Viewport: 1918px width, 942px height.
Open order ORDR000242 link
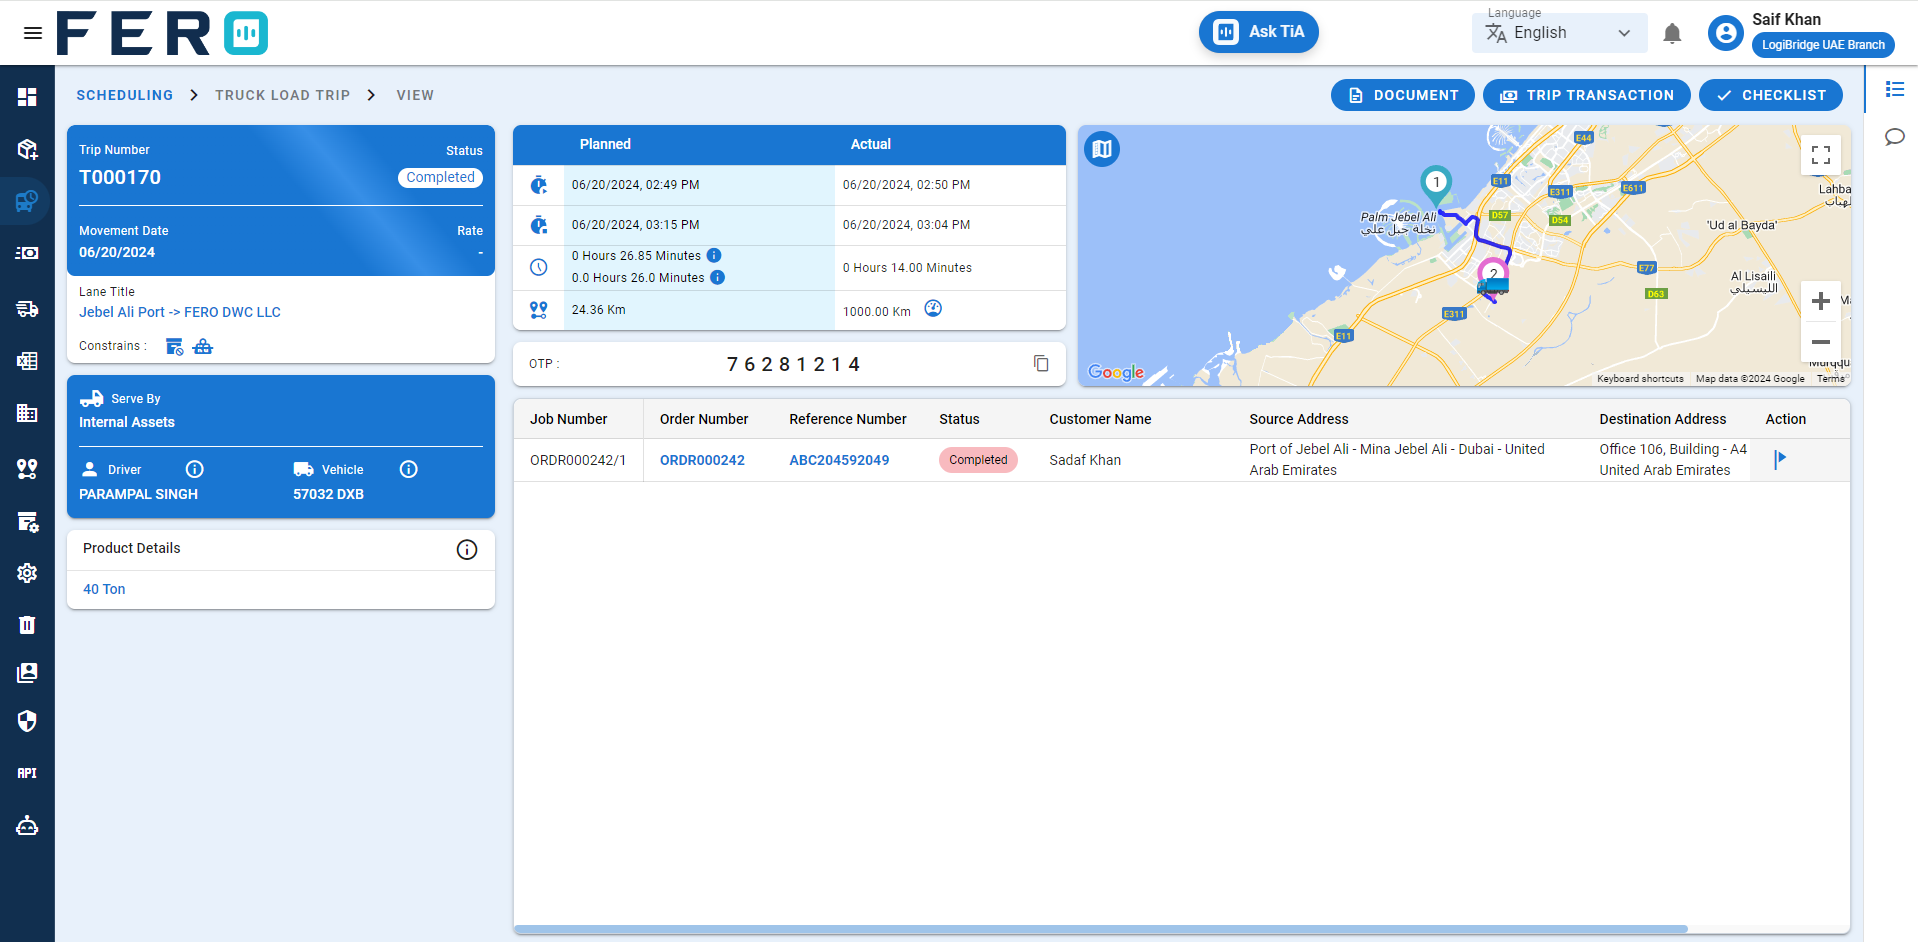point(702,460)
